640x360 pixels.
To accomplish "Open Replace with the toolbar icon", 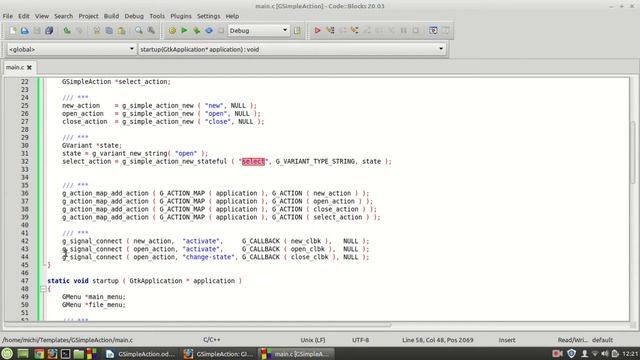I will click(151, 31).
